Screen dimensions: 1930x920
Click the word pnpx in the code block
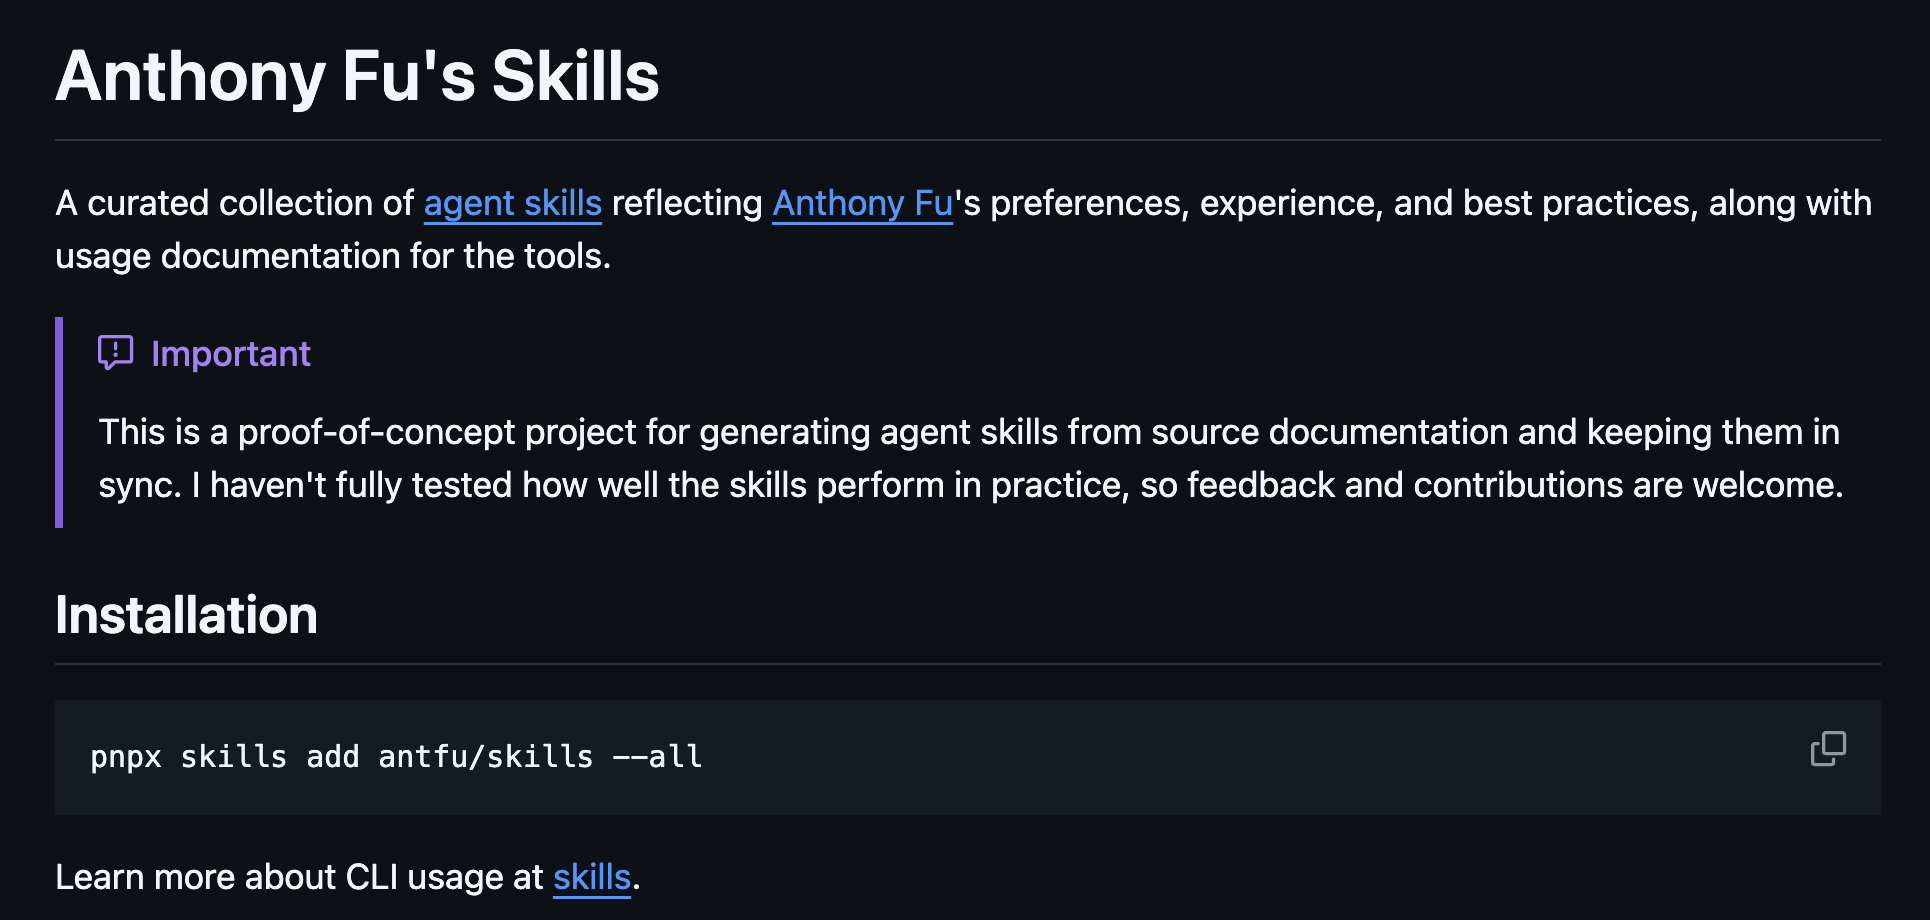(x=126, y=757)
